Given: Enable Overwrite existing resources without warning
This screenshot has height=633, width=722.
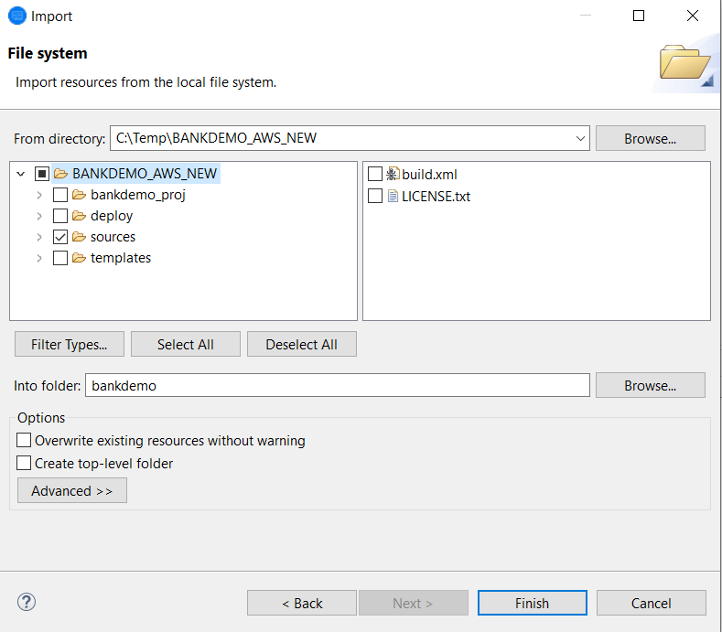Looking at the screenshot, I should [24, 440].
